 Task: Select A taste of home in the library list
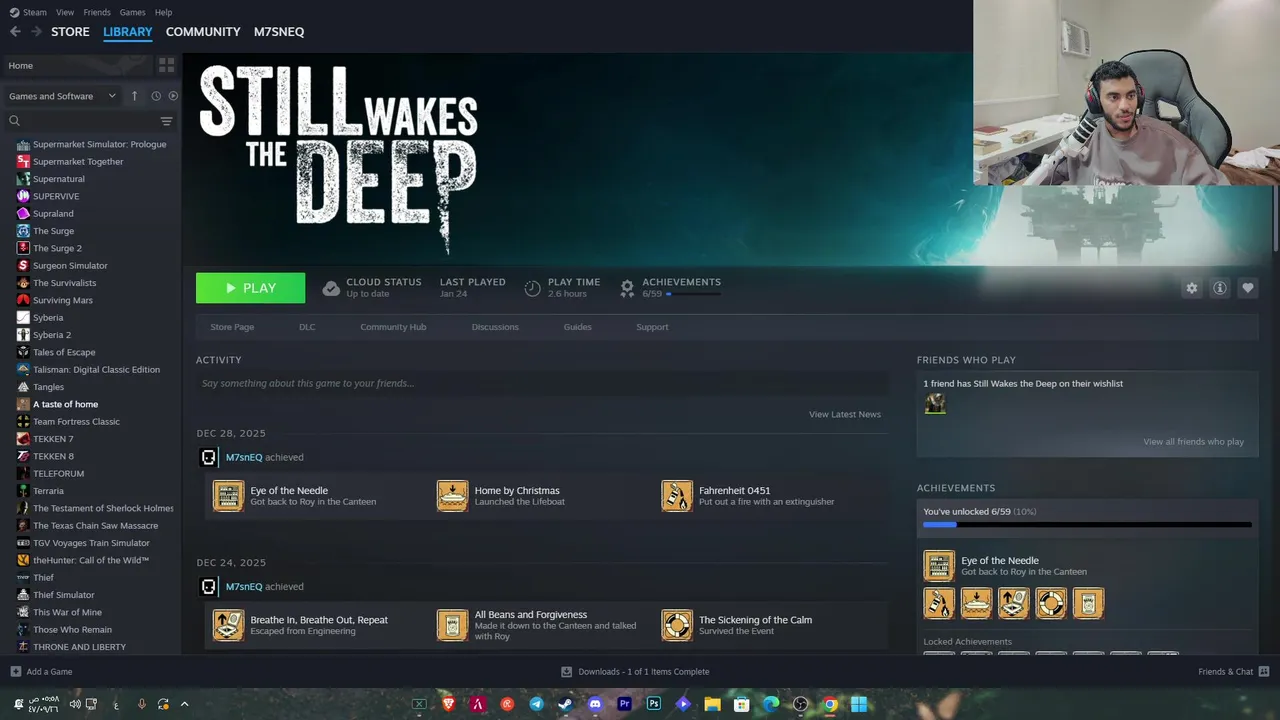65,404
